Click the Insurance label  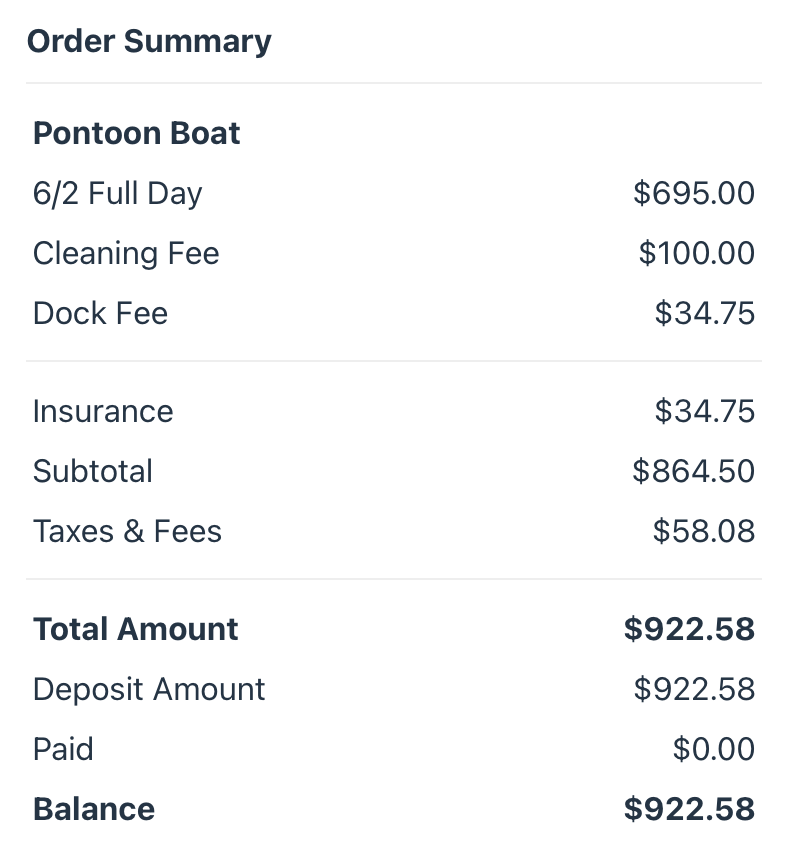103,411
